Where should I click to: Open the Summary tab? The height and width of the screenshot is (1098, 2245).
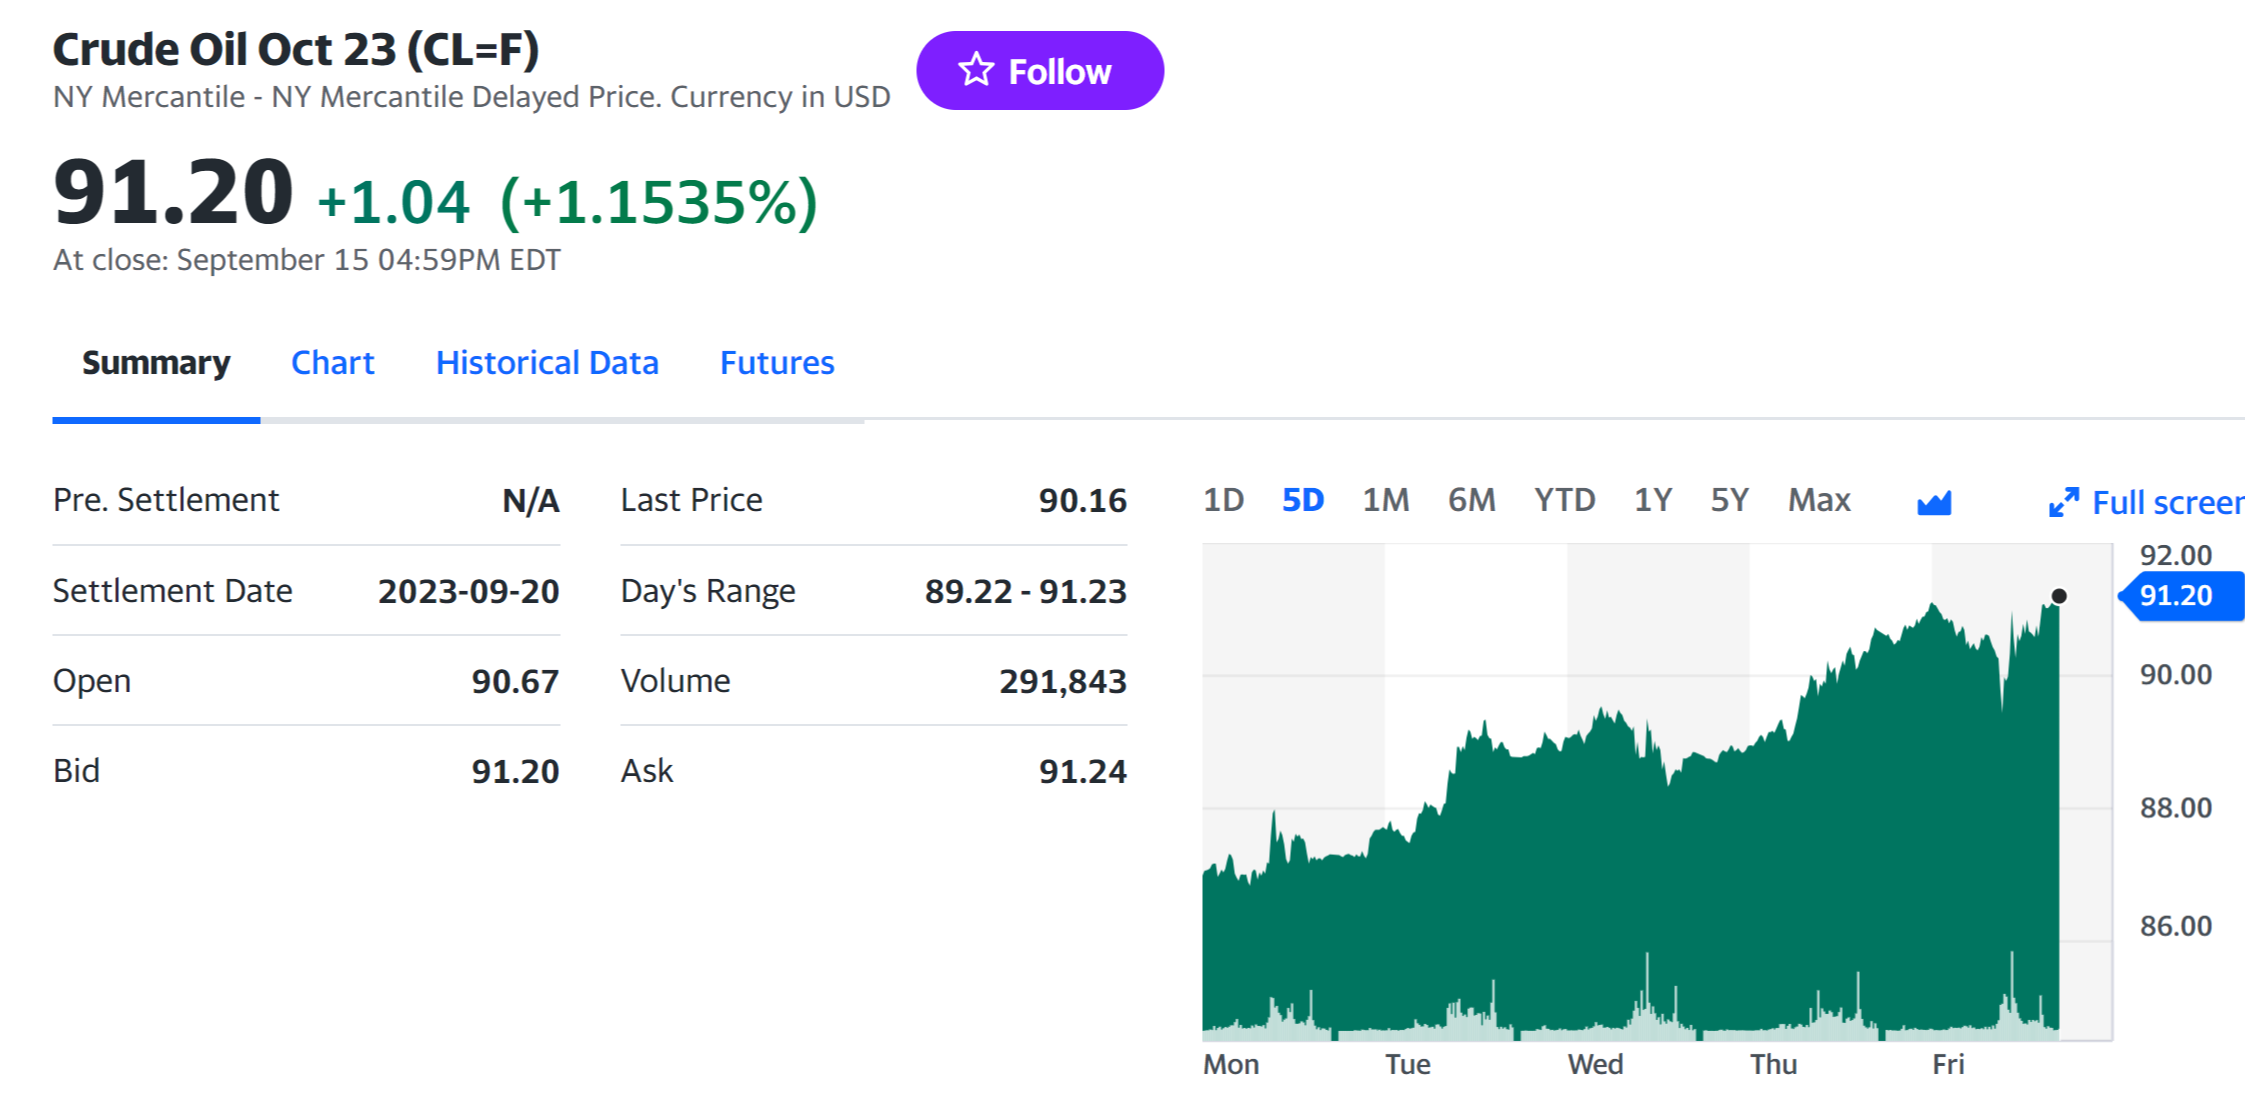coord(156,363)
